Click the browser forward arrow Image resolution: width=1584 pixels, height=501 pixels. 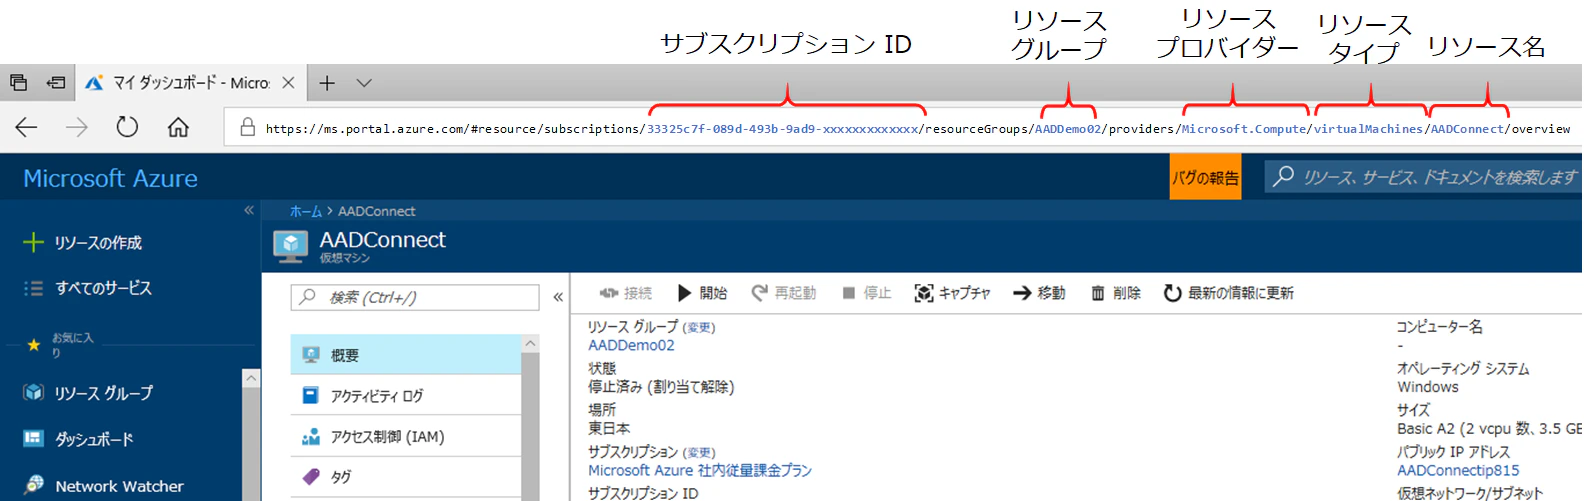[77, 127]
